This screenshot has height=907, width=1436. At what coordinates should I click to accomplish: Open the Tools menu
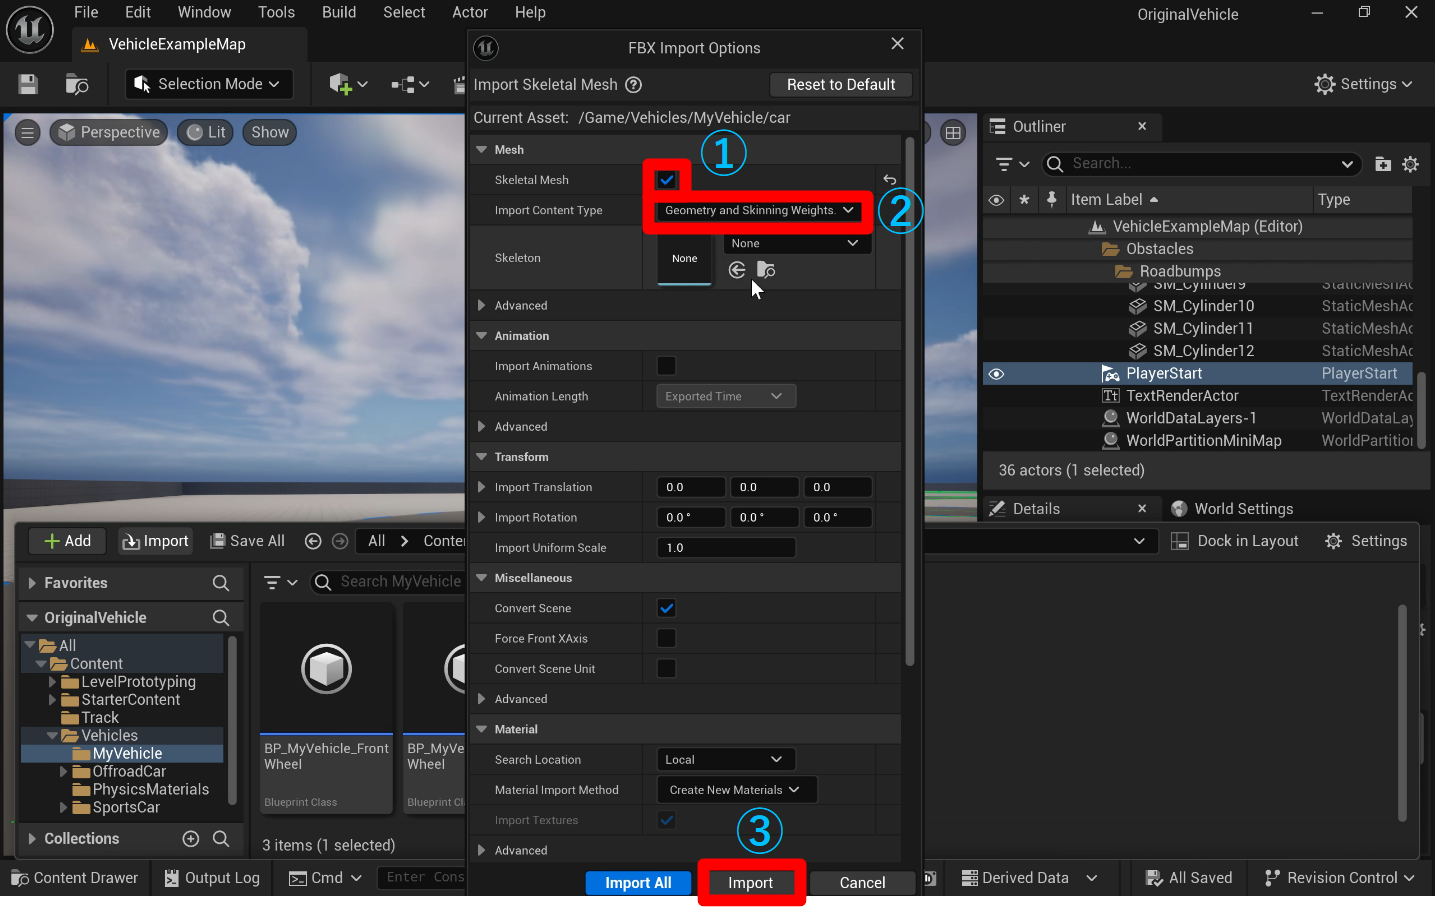276,12
